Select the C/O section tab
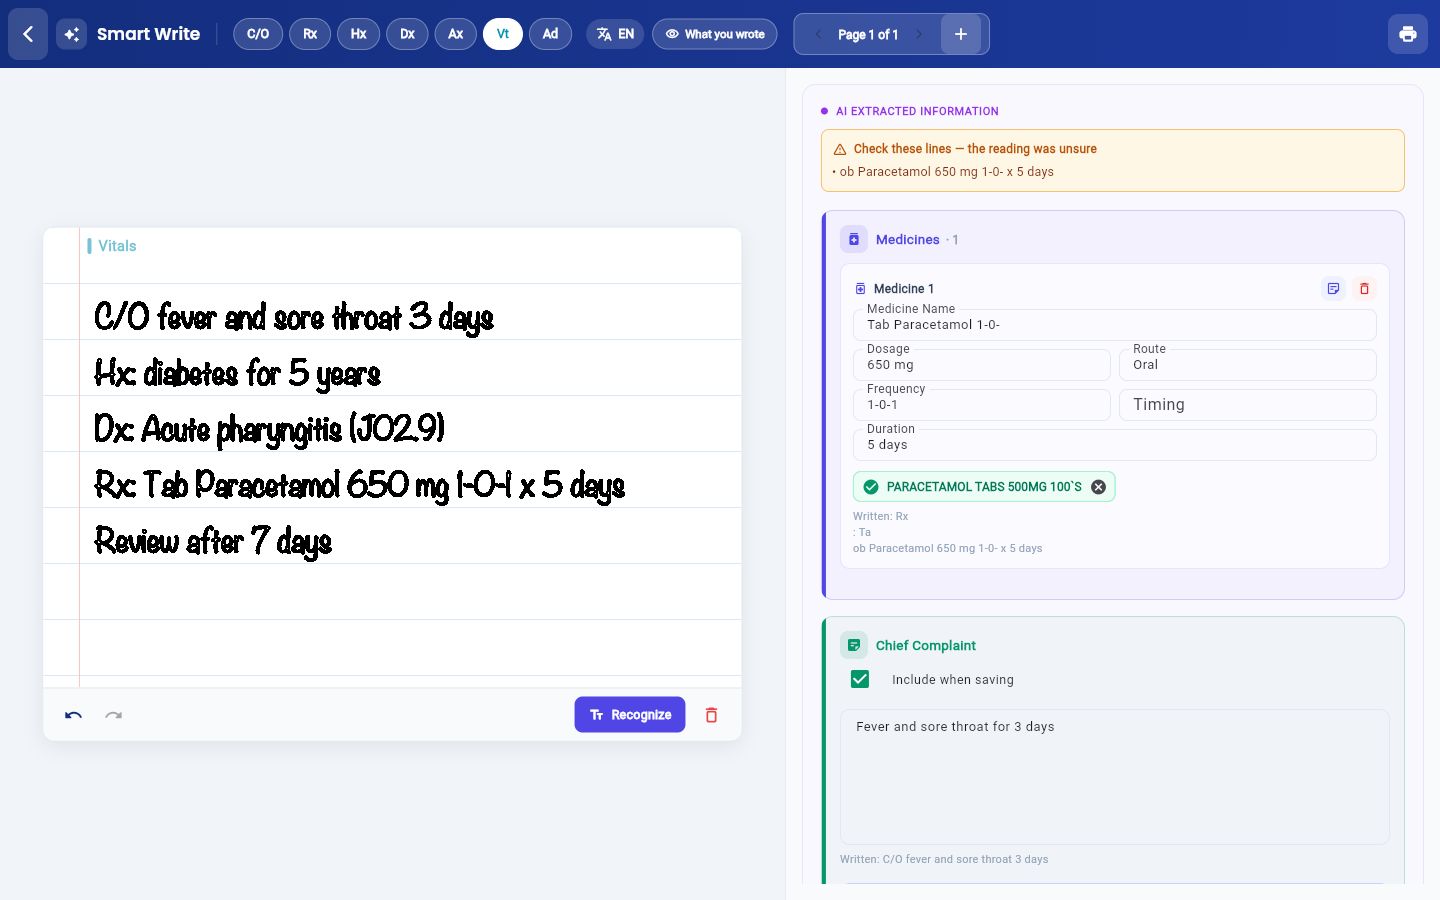Screen dimensions: 1440x900 258,34
